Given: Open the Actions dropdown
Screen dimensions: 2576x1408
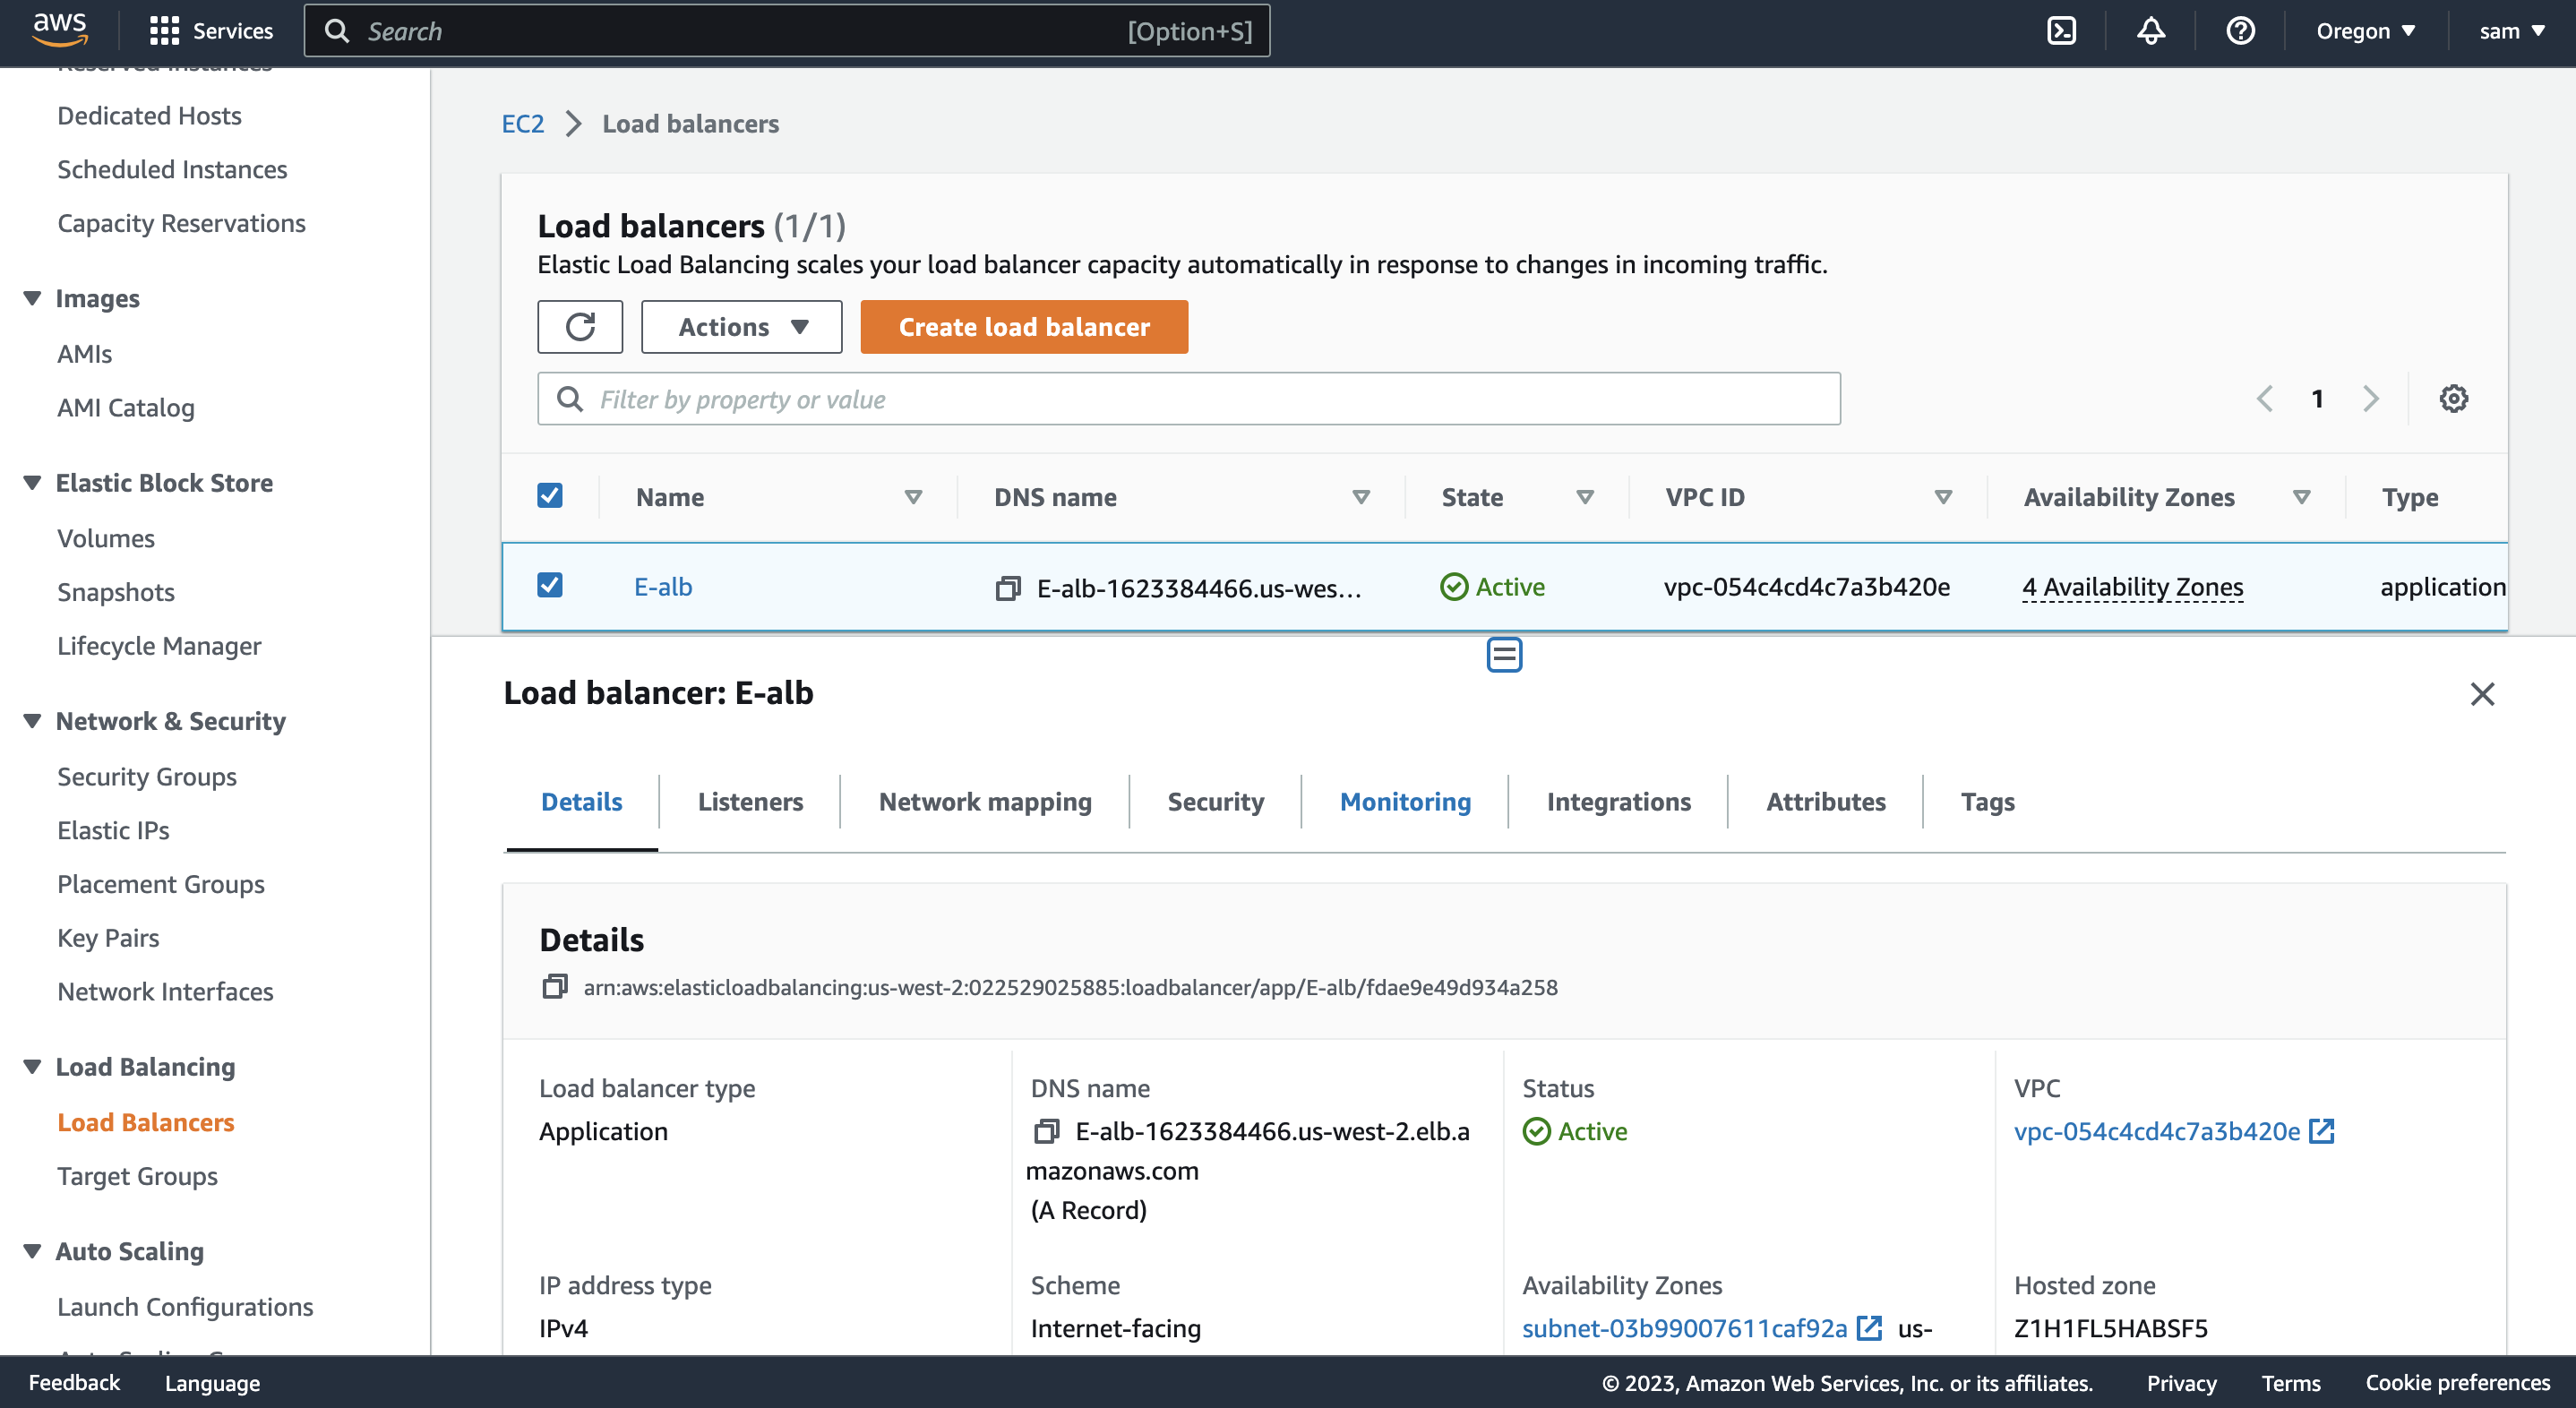Looking at the screenshot, I should click(741, 326).
